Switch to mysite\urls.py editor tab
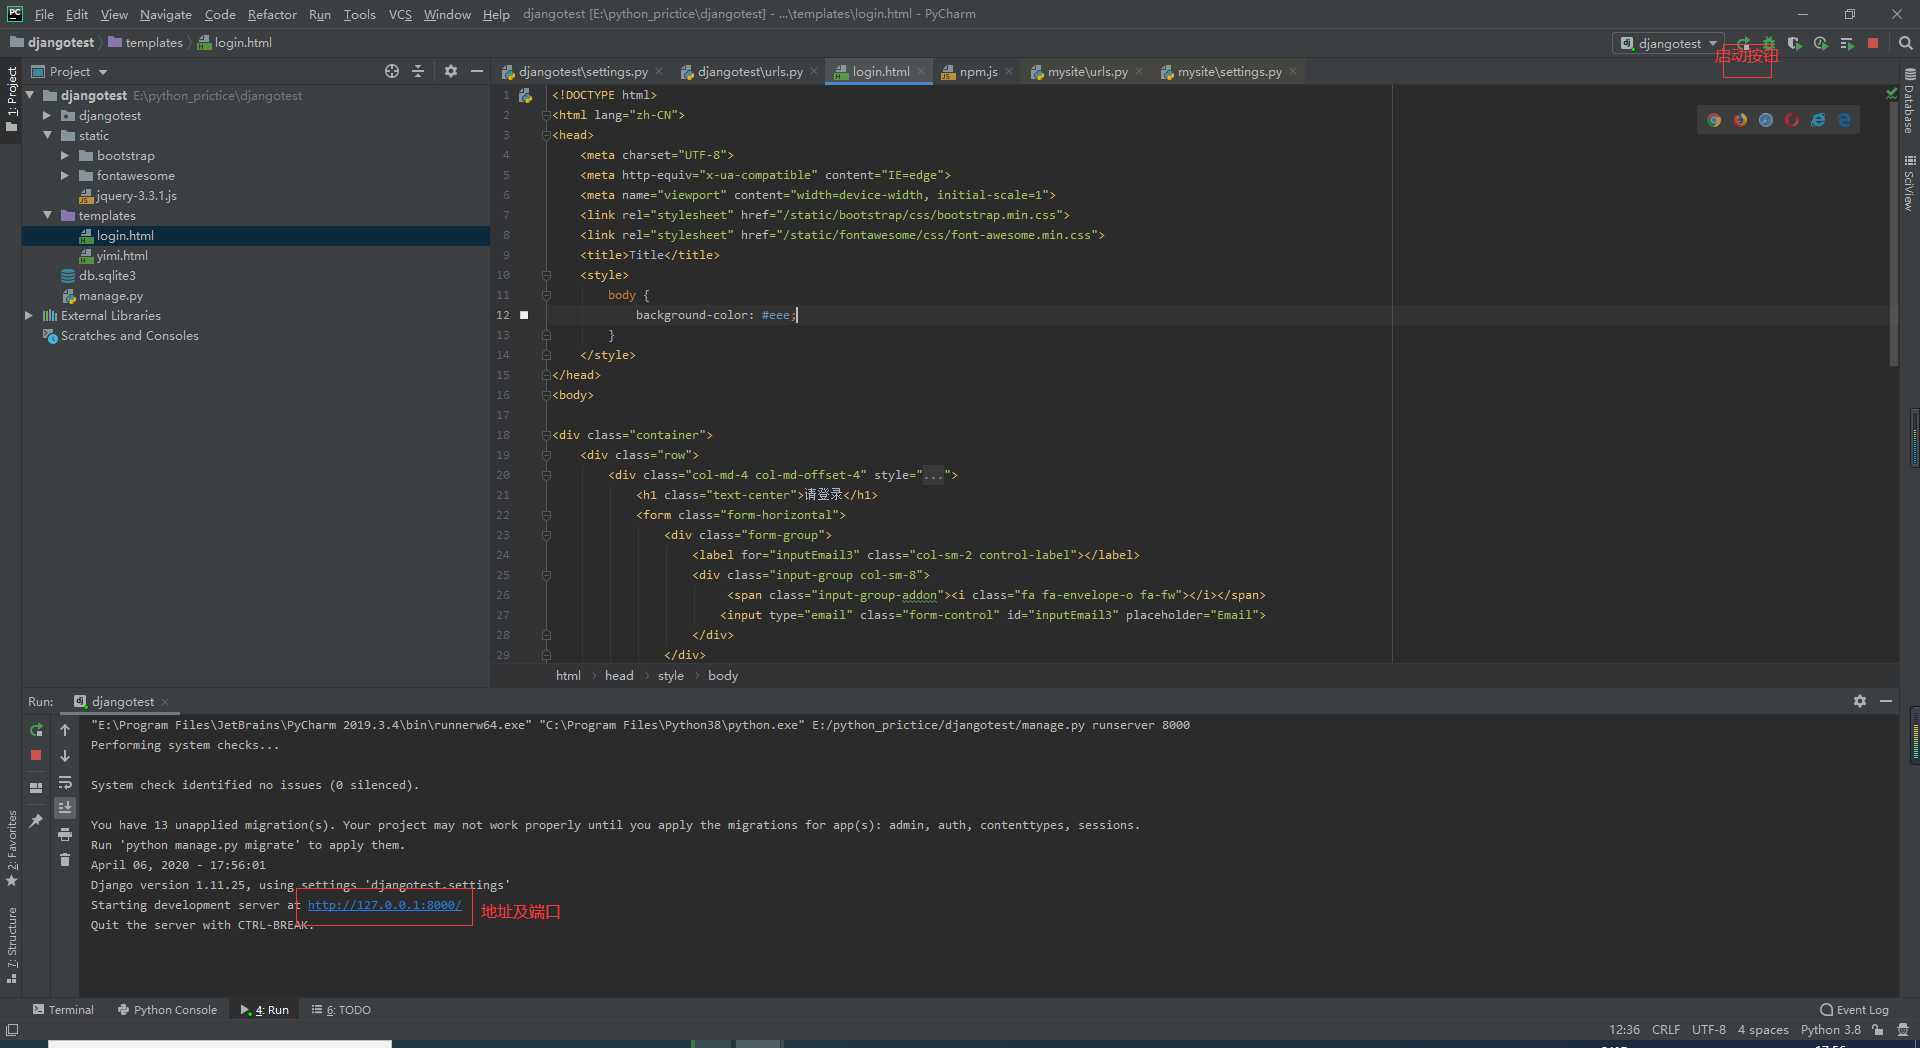Image resolution: width=1920 pixels, height=1048 pixels. click(x=1086, y=72)
